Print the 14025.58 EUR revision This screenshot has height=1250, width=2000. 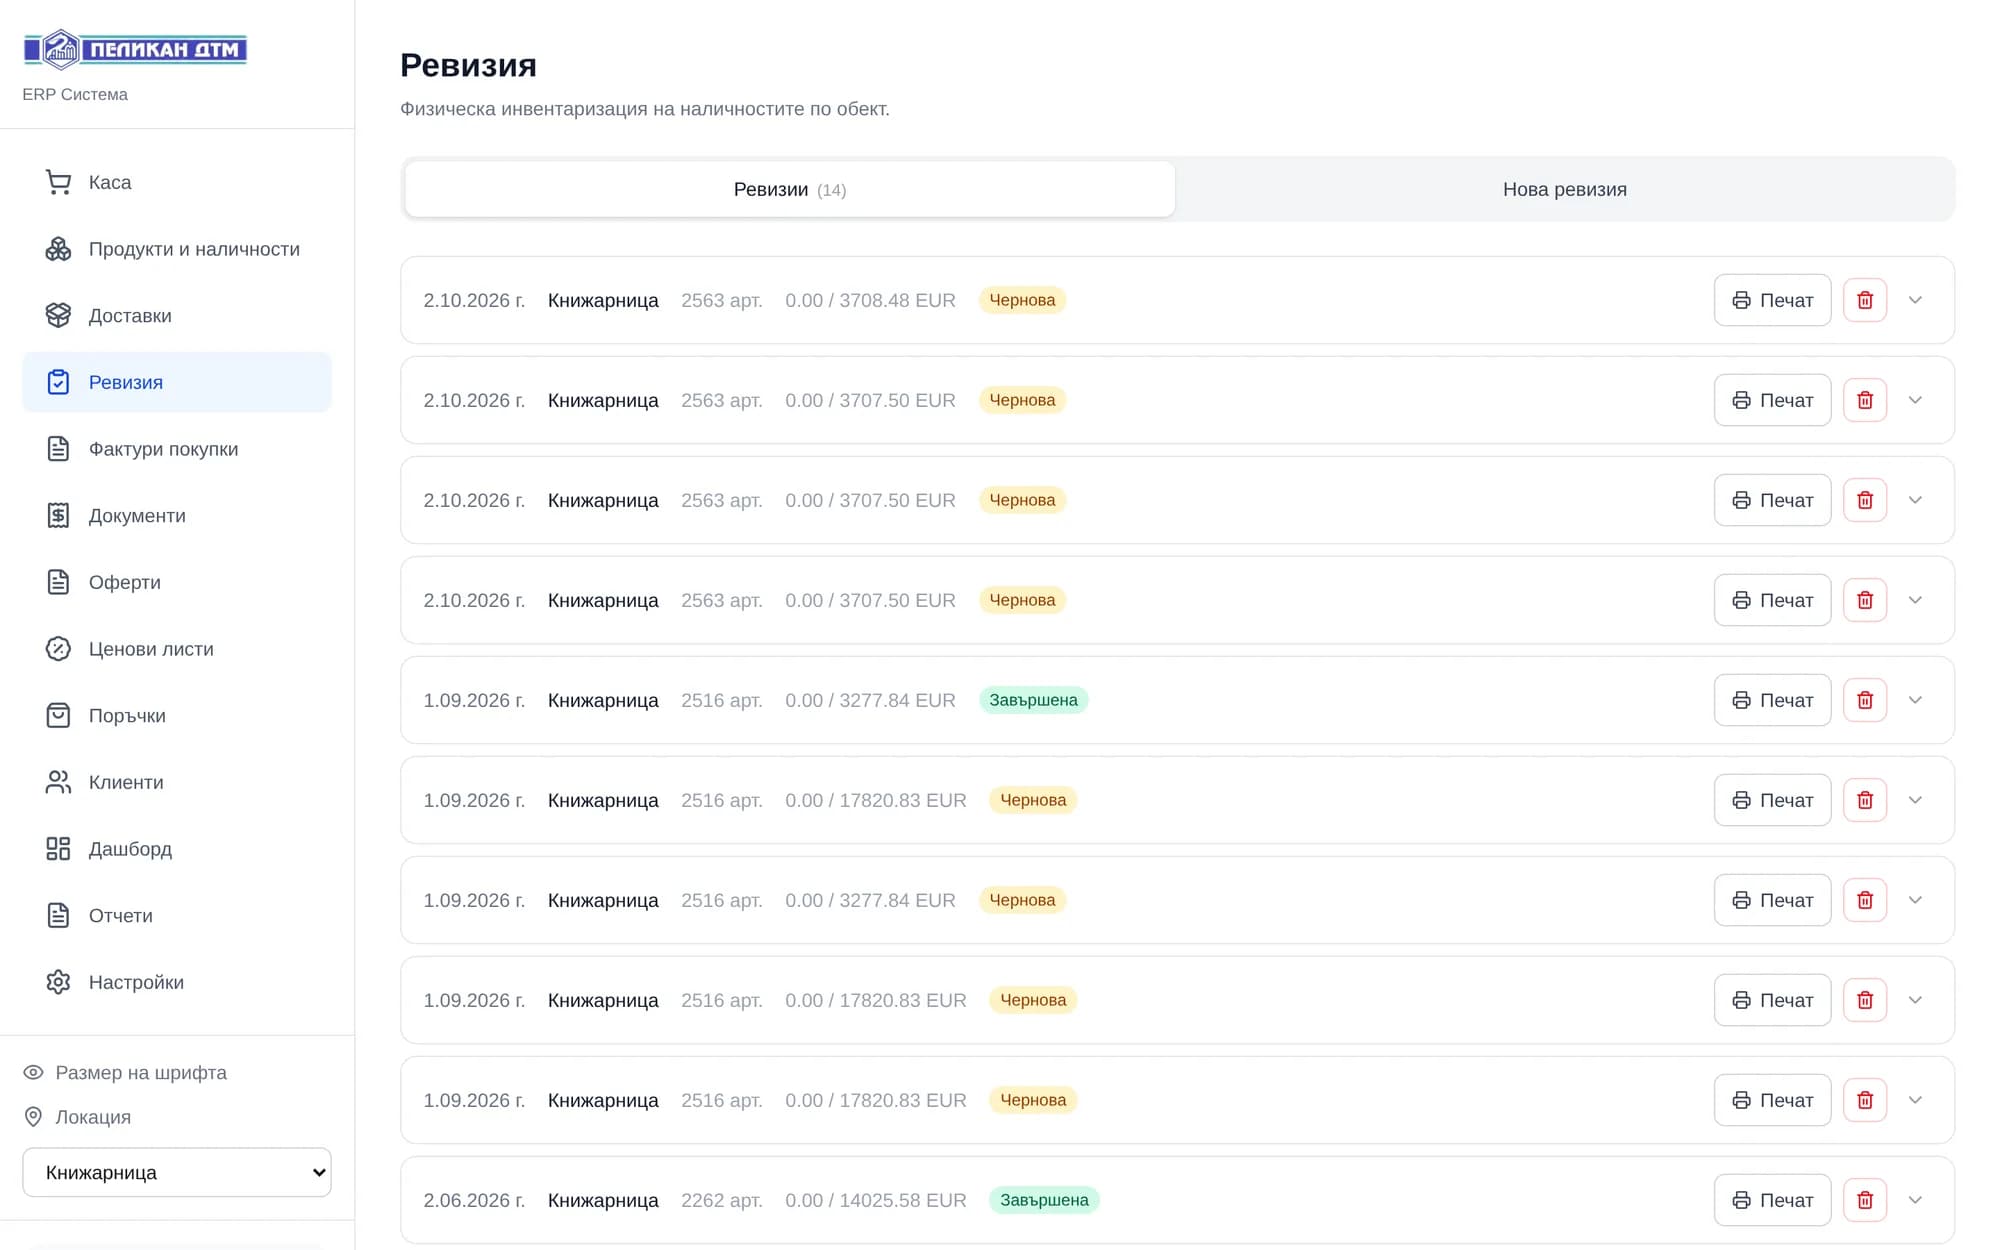click(1772, 1200)
